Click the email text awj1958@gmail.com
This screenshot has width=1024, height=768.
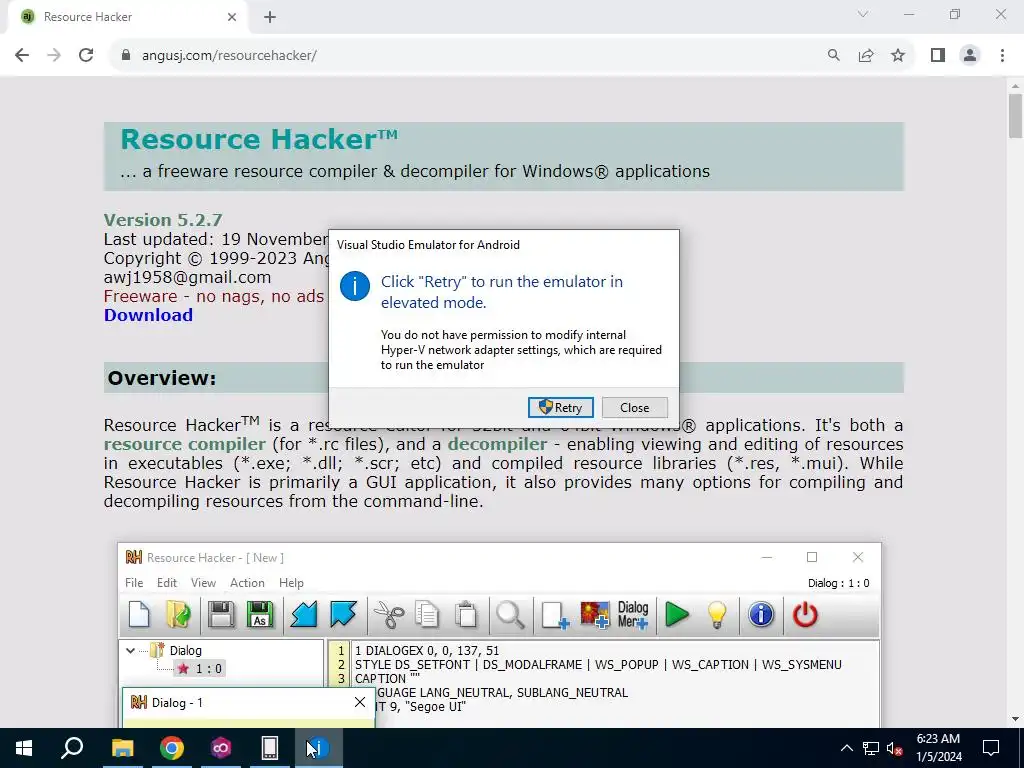pos(187,278)
